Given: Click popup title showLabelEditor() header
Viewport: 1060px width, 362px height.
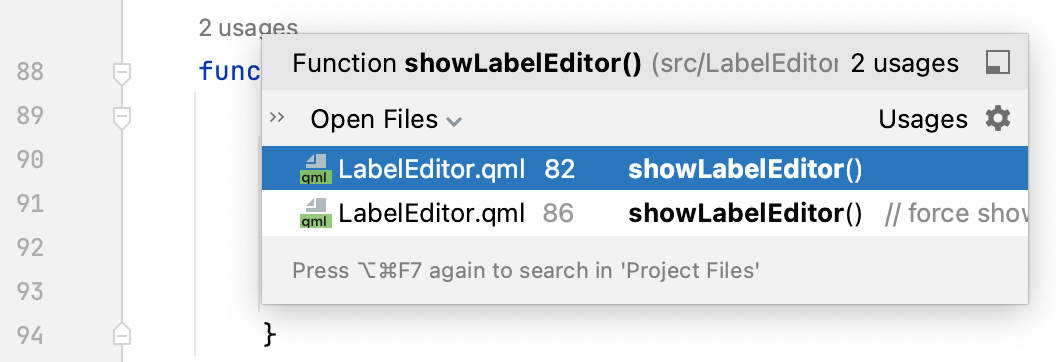Looking at the screenshot, I should coord(523,64).
